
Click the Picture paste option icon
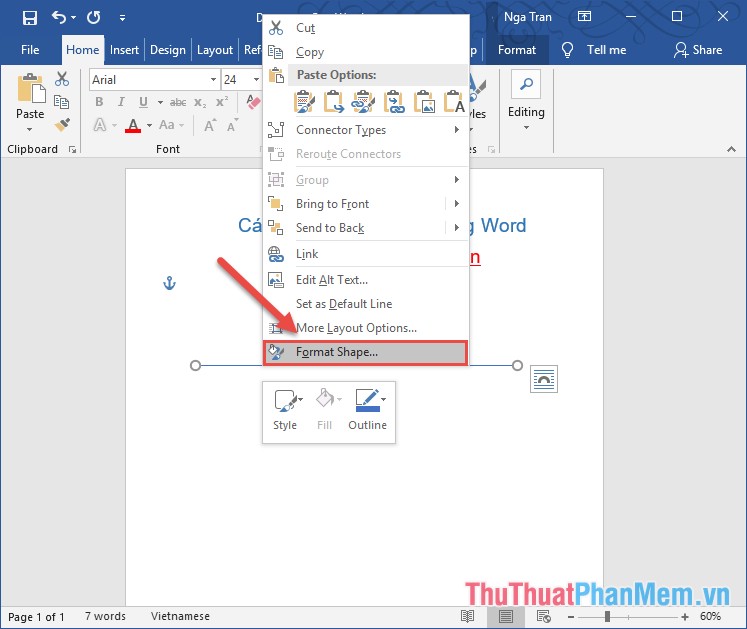424,101
